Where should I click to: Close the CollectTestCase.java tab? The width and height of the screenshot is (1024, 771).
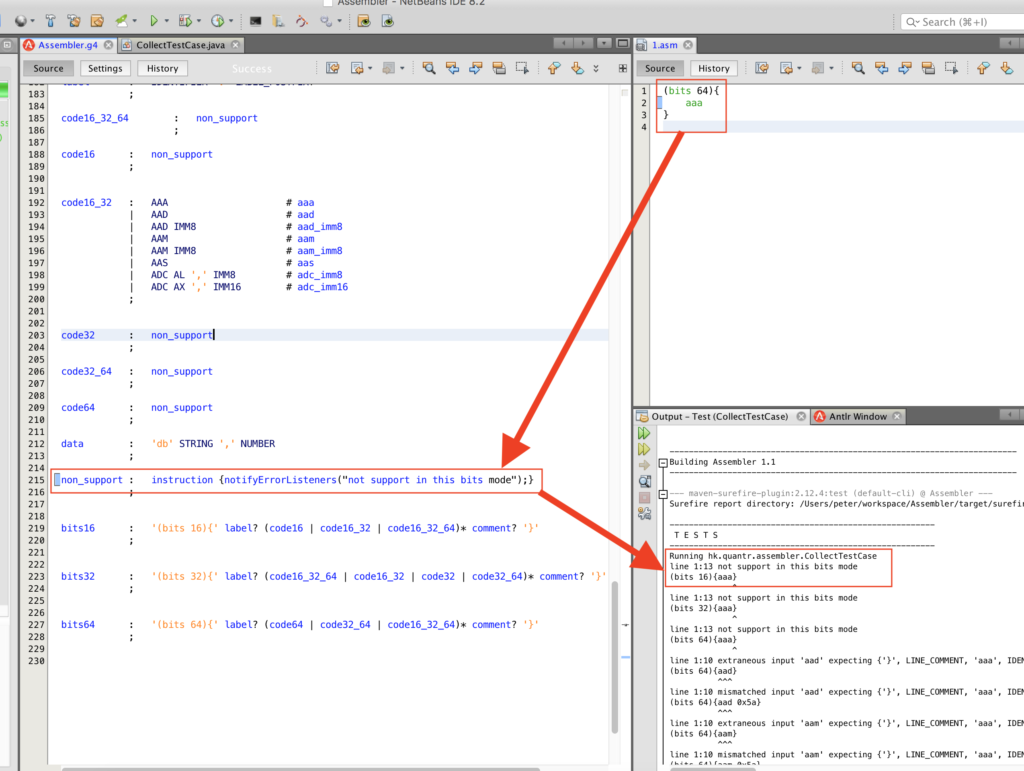[x=236, y=45]
